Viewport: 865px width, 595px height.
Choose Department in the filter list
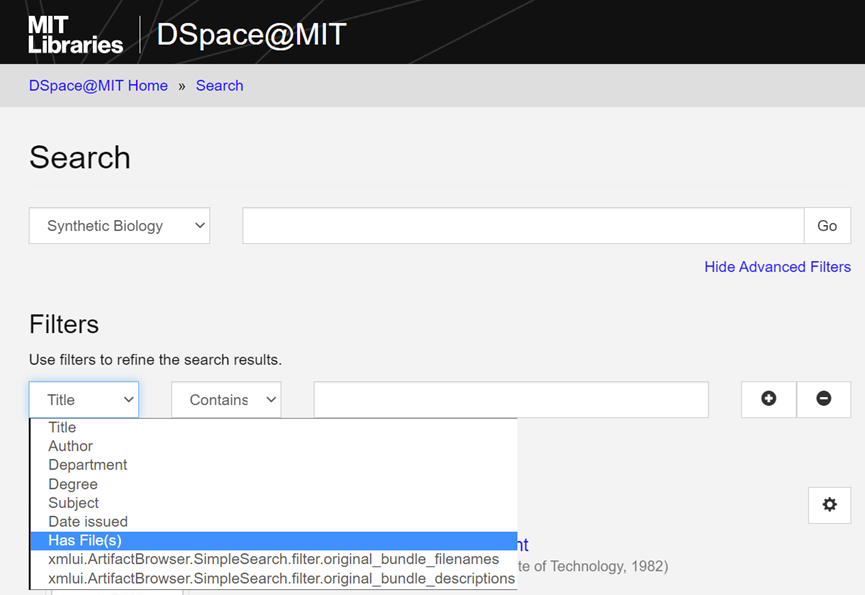tap(274, 465)
